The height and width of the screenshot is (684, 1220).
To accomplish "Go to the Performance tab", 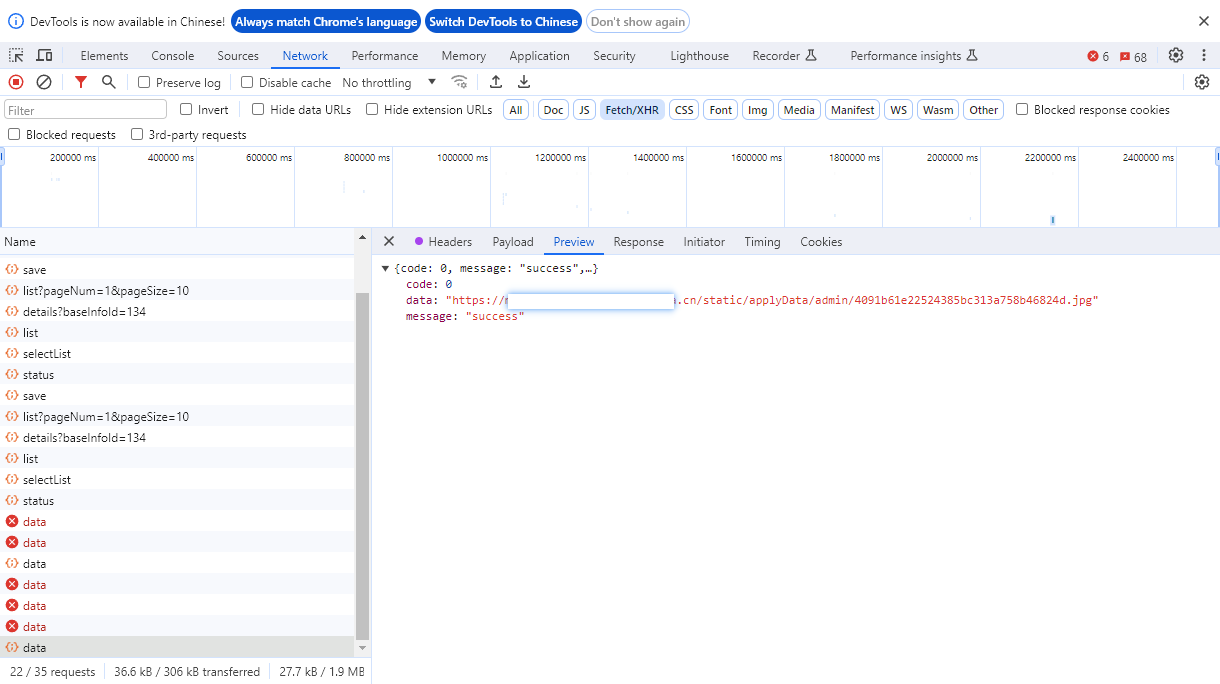I will 385,56.
